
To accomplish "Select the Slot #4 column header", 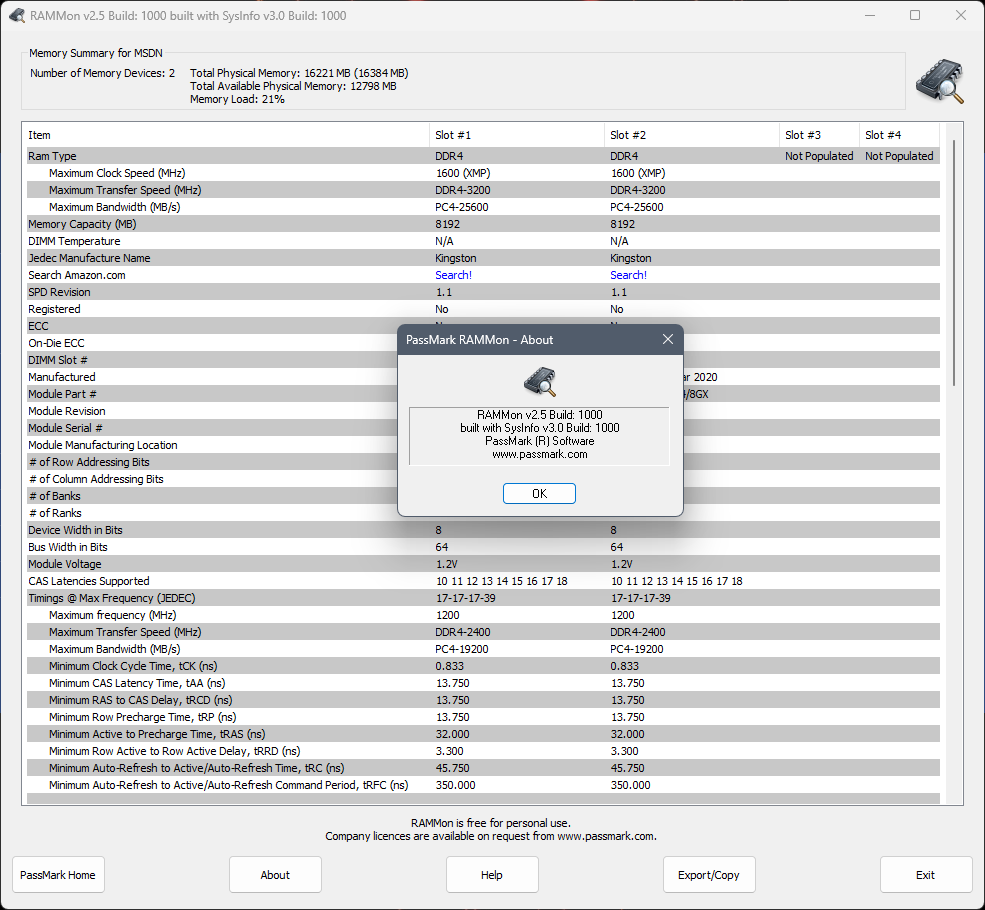I will click(x=899, y=135).
